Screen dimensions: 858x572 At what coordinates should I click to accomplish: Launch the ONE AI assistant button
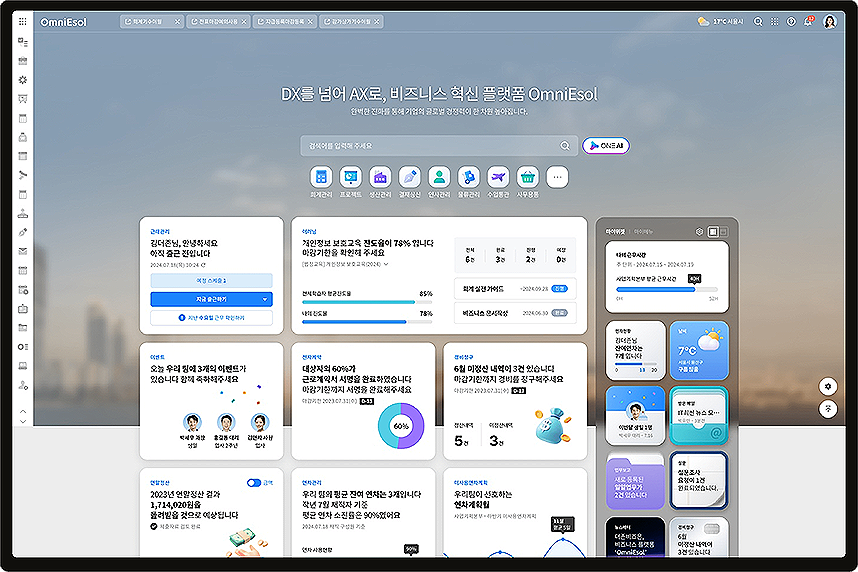click(x=606, y=146)
